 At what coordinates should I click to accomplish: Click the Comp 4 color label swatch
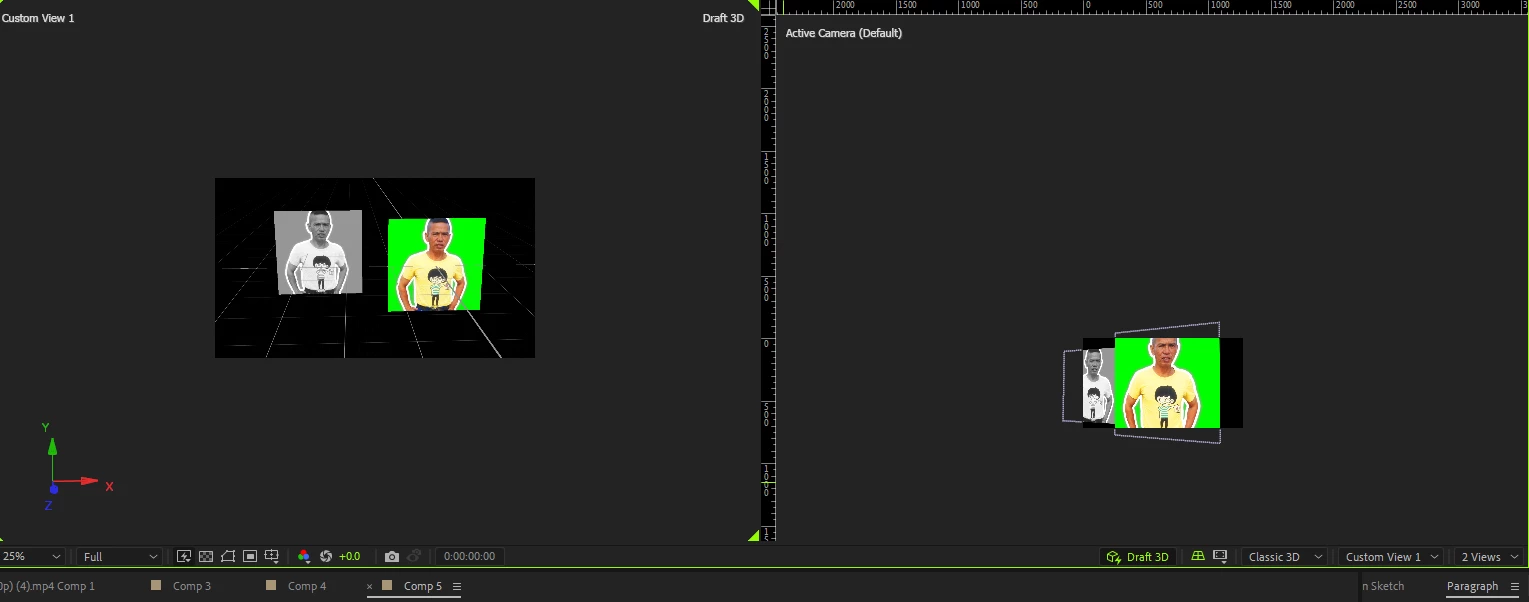tap(271, 586)
